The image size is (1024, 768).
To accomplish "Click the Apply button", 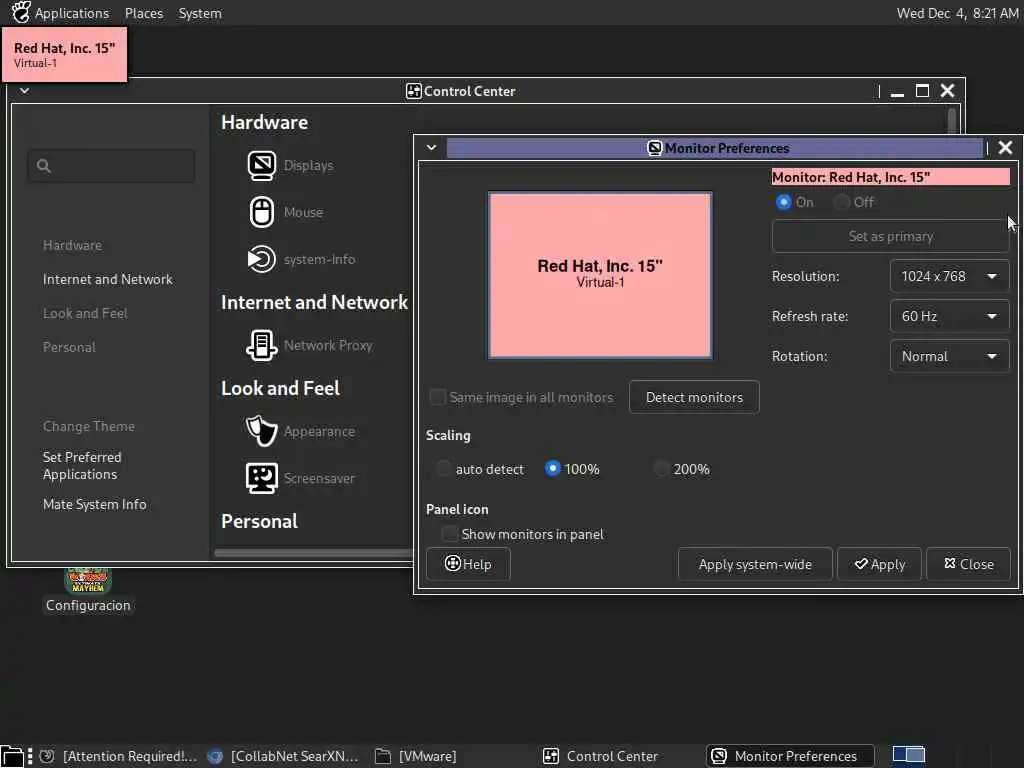I will pyautogui.click(x=880, y=564).
